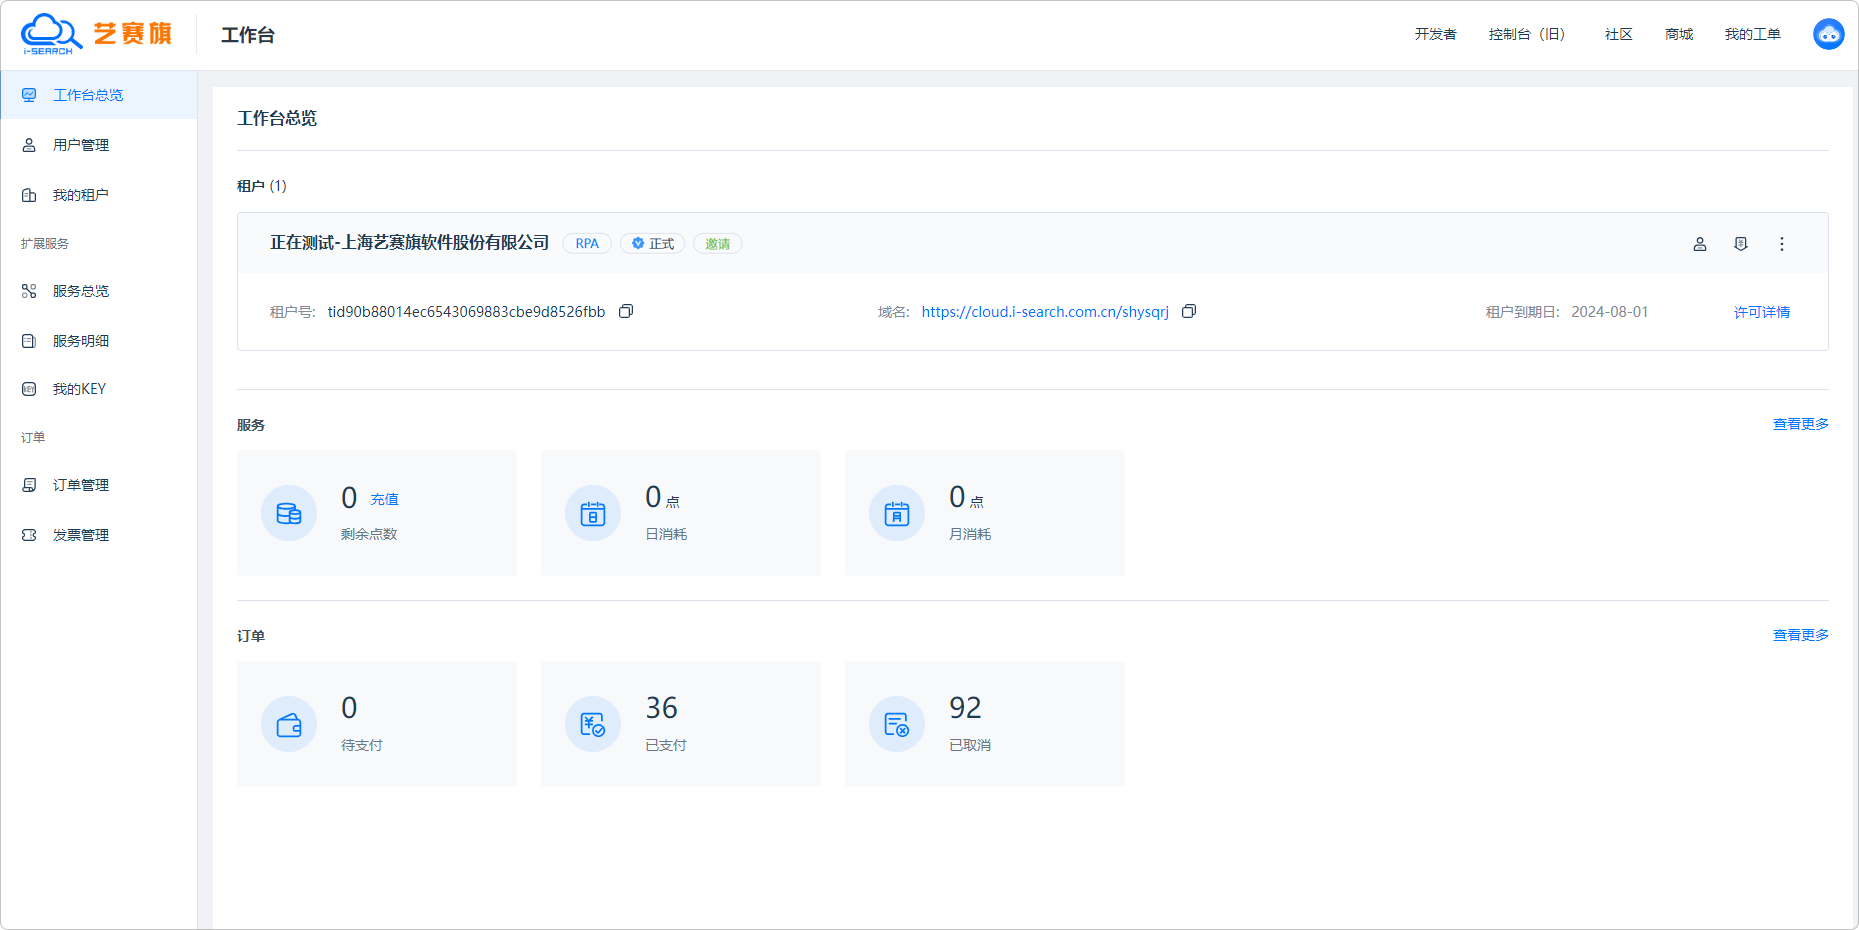Select 发票管理 in sidebar
This screenshot has width=1859, height=930.
(x=81, y=535)
